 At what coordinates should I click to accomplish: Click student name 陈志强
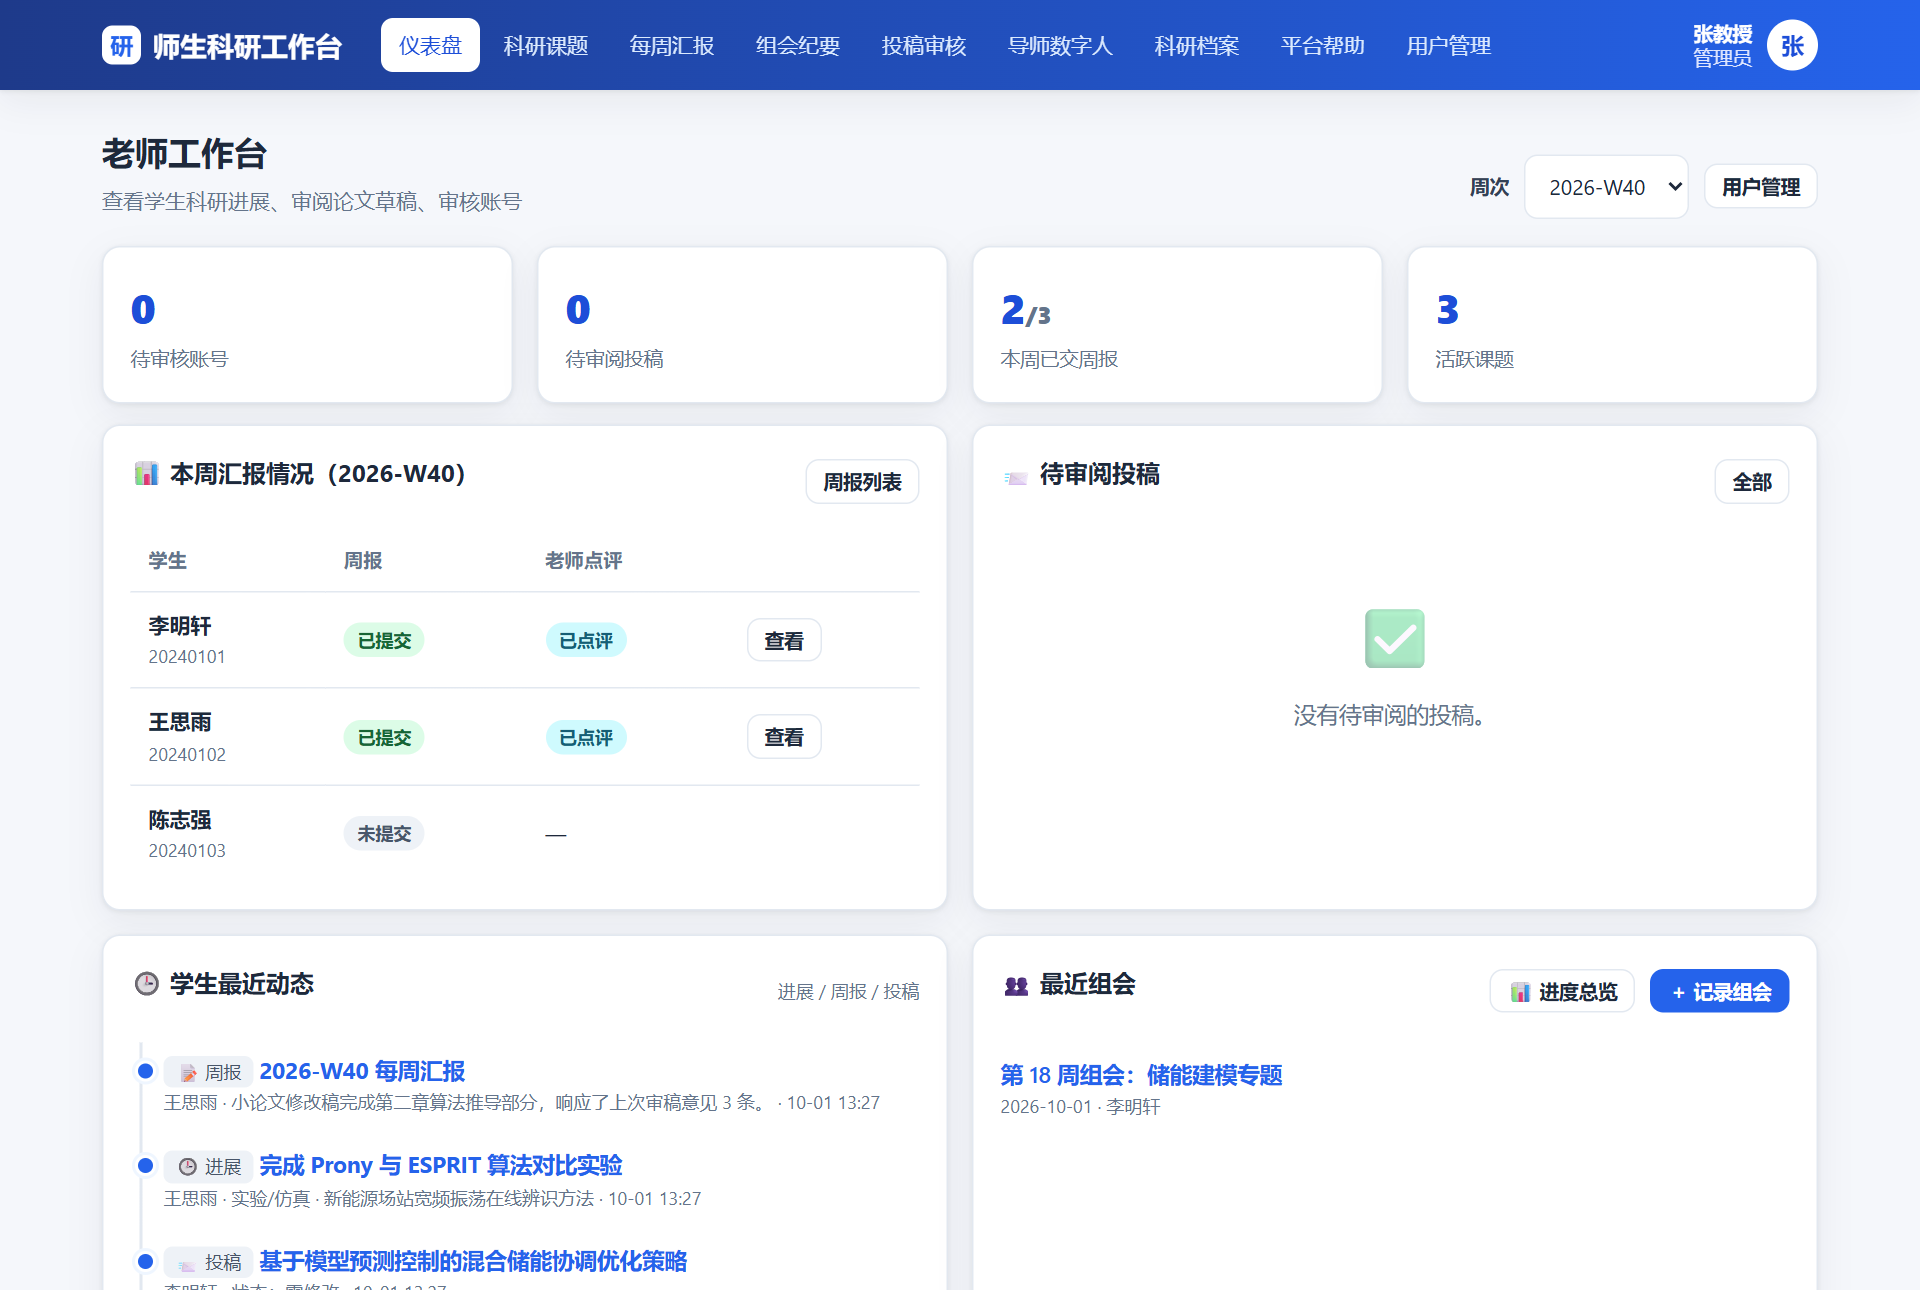coord(180,820)
